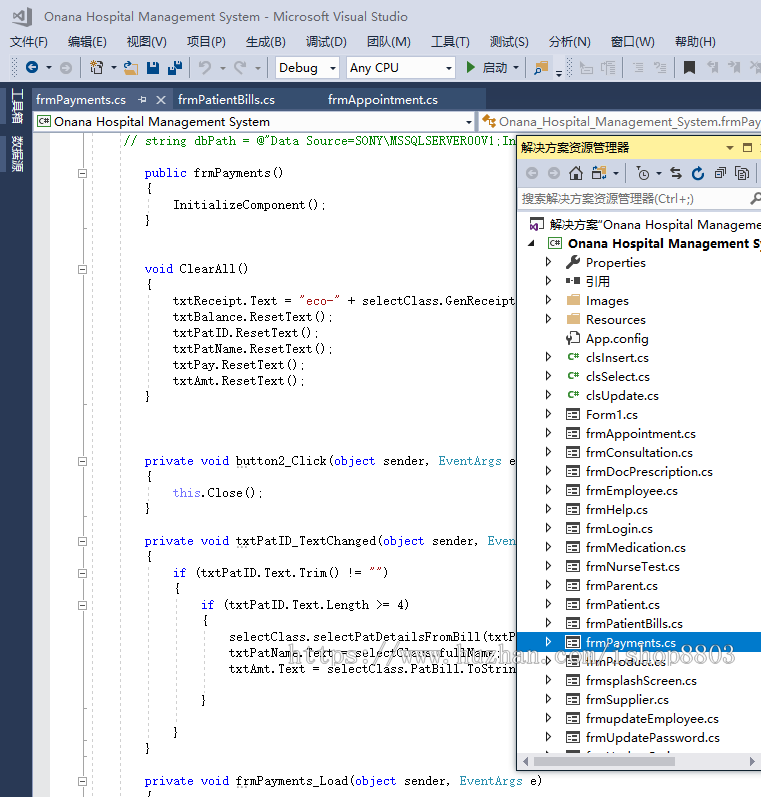Click the Redo arrow icon
This screenshot has width=761, height=797.
[x=240, y=68]
